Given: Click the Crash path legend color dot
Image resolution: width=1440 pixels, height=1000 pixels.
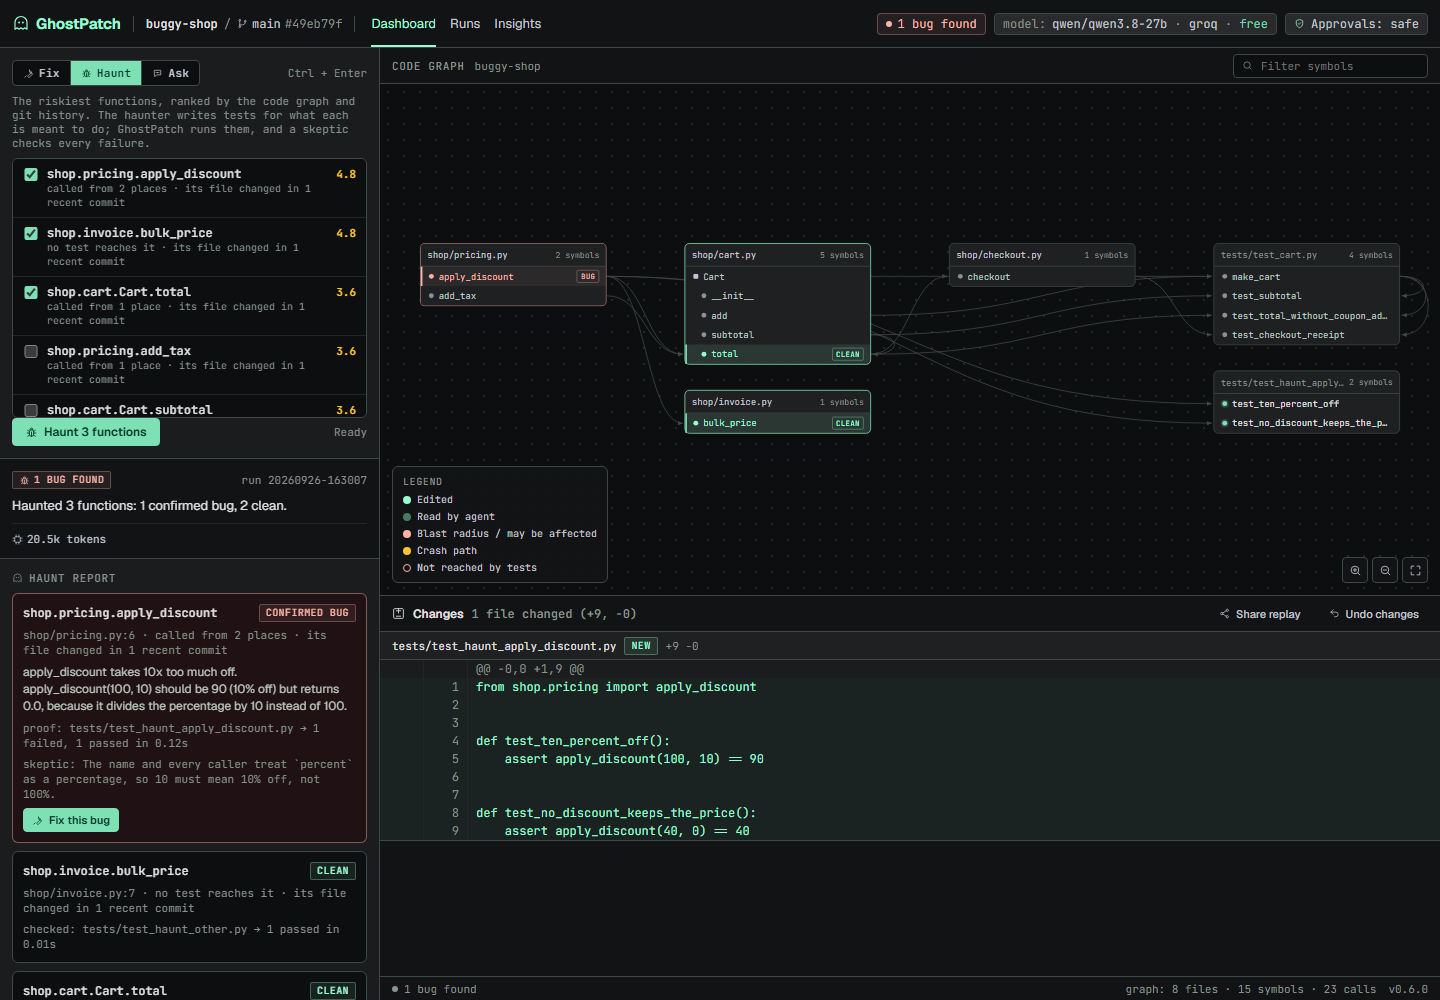Looking at the screenshot, I should click(407, 551).
